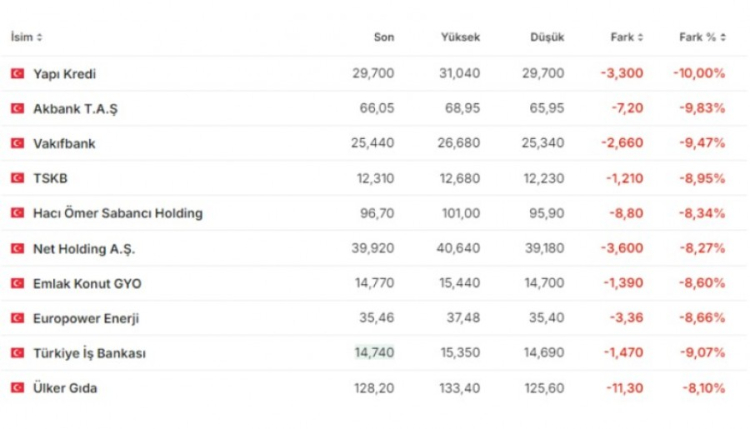The width and height of the screenshot is (750, 429).
Task: Click the flag icon next to Europower Enerji
Action: [17, 318]
